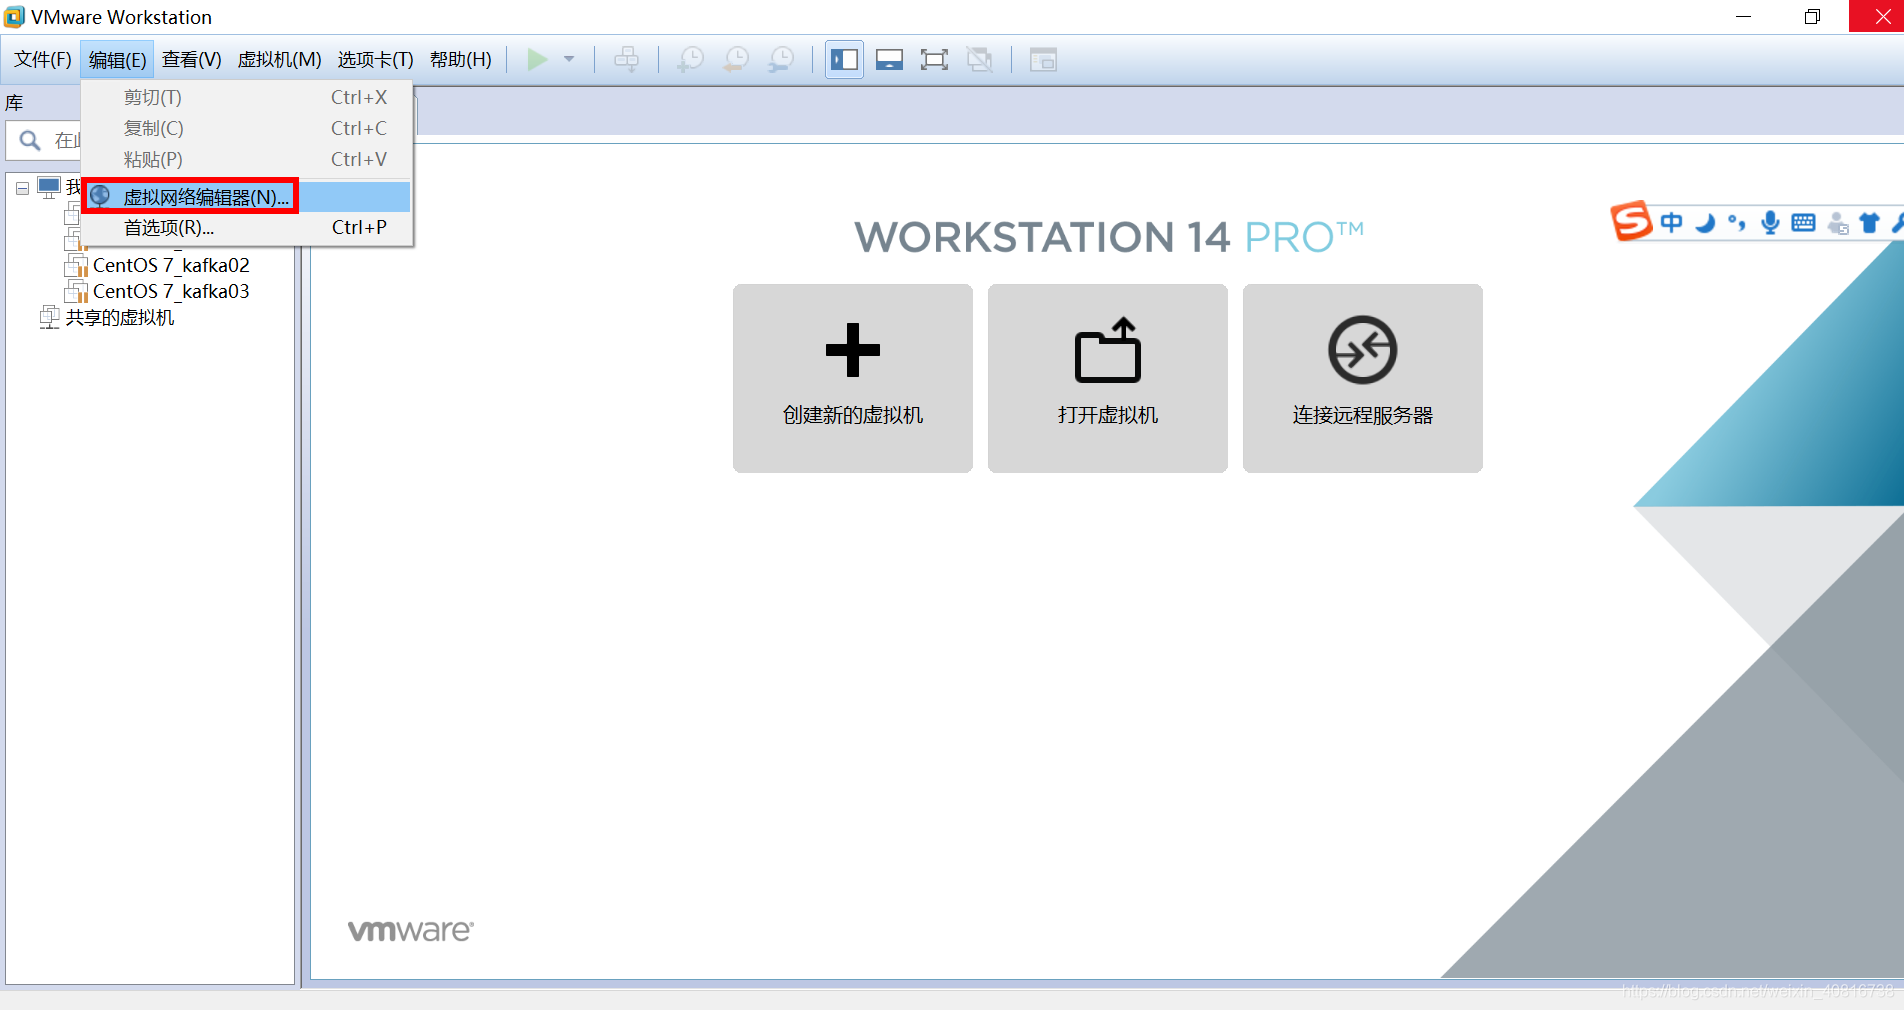1904x1010 pixels.
Task: Open the 查看(V) menu
Action: click(192, 60)
